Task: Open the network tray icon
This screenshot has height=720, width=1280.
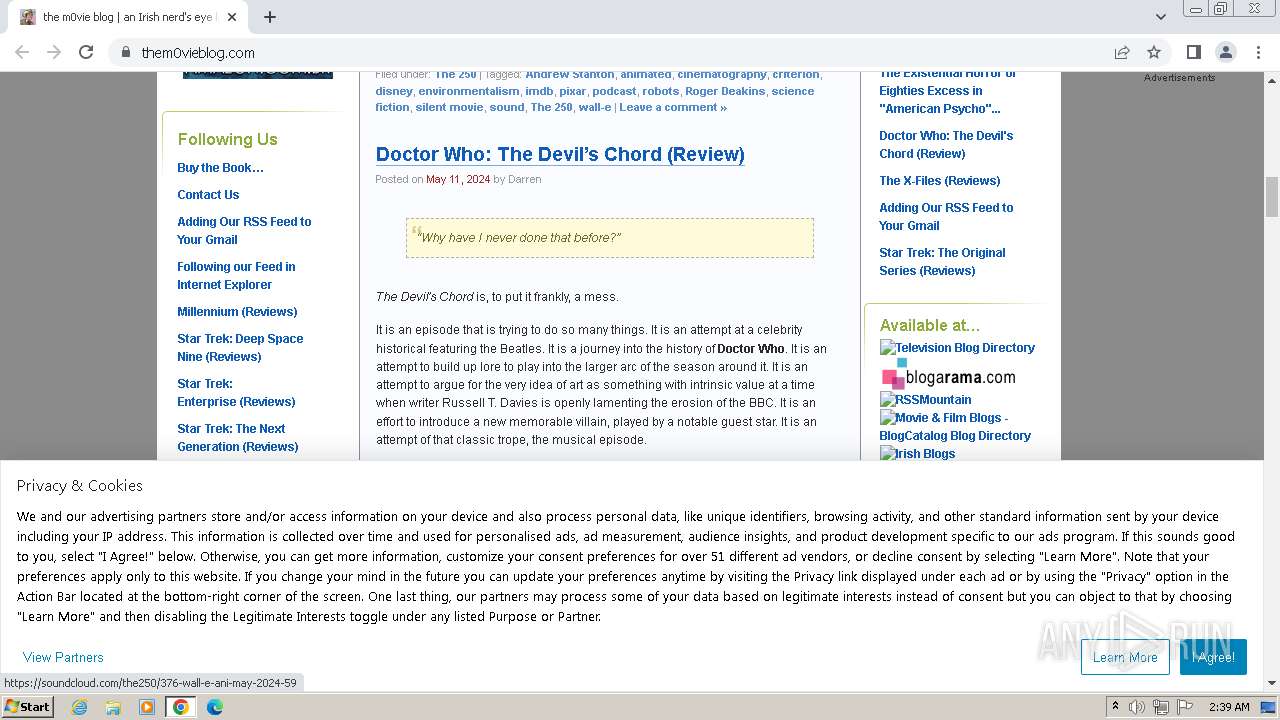Action: click(x=1161, y=707)
